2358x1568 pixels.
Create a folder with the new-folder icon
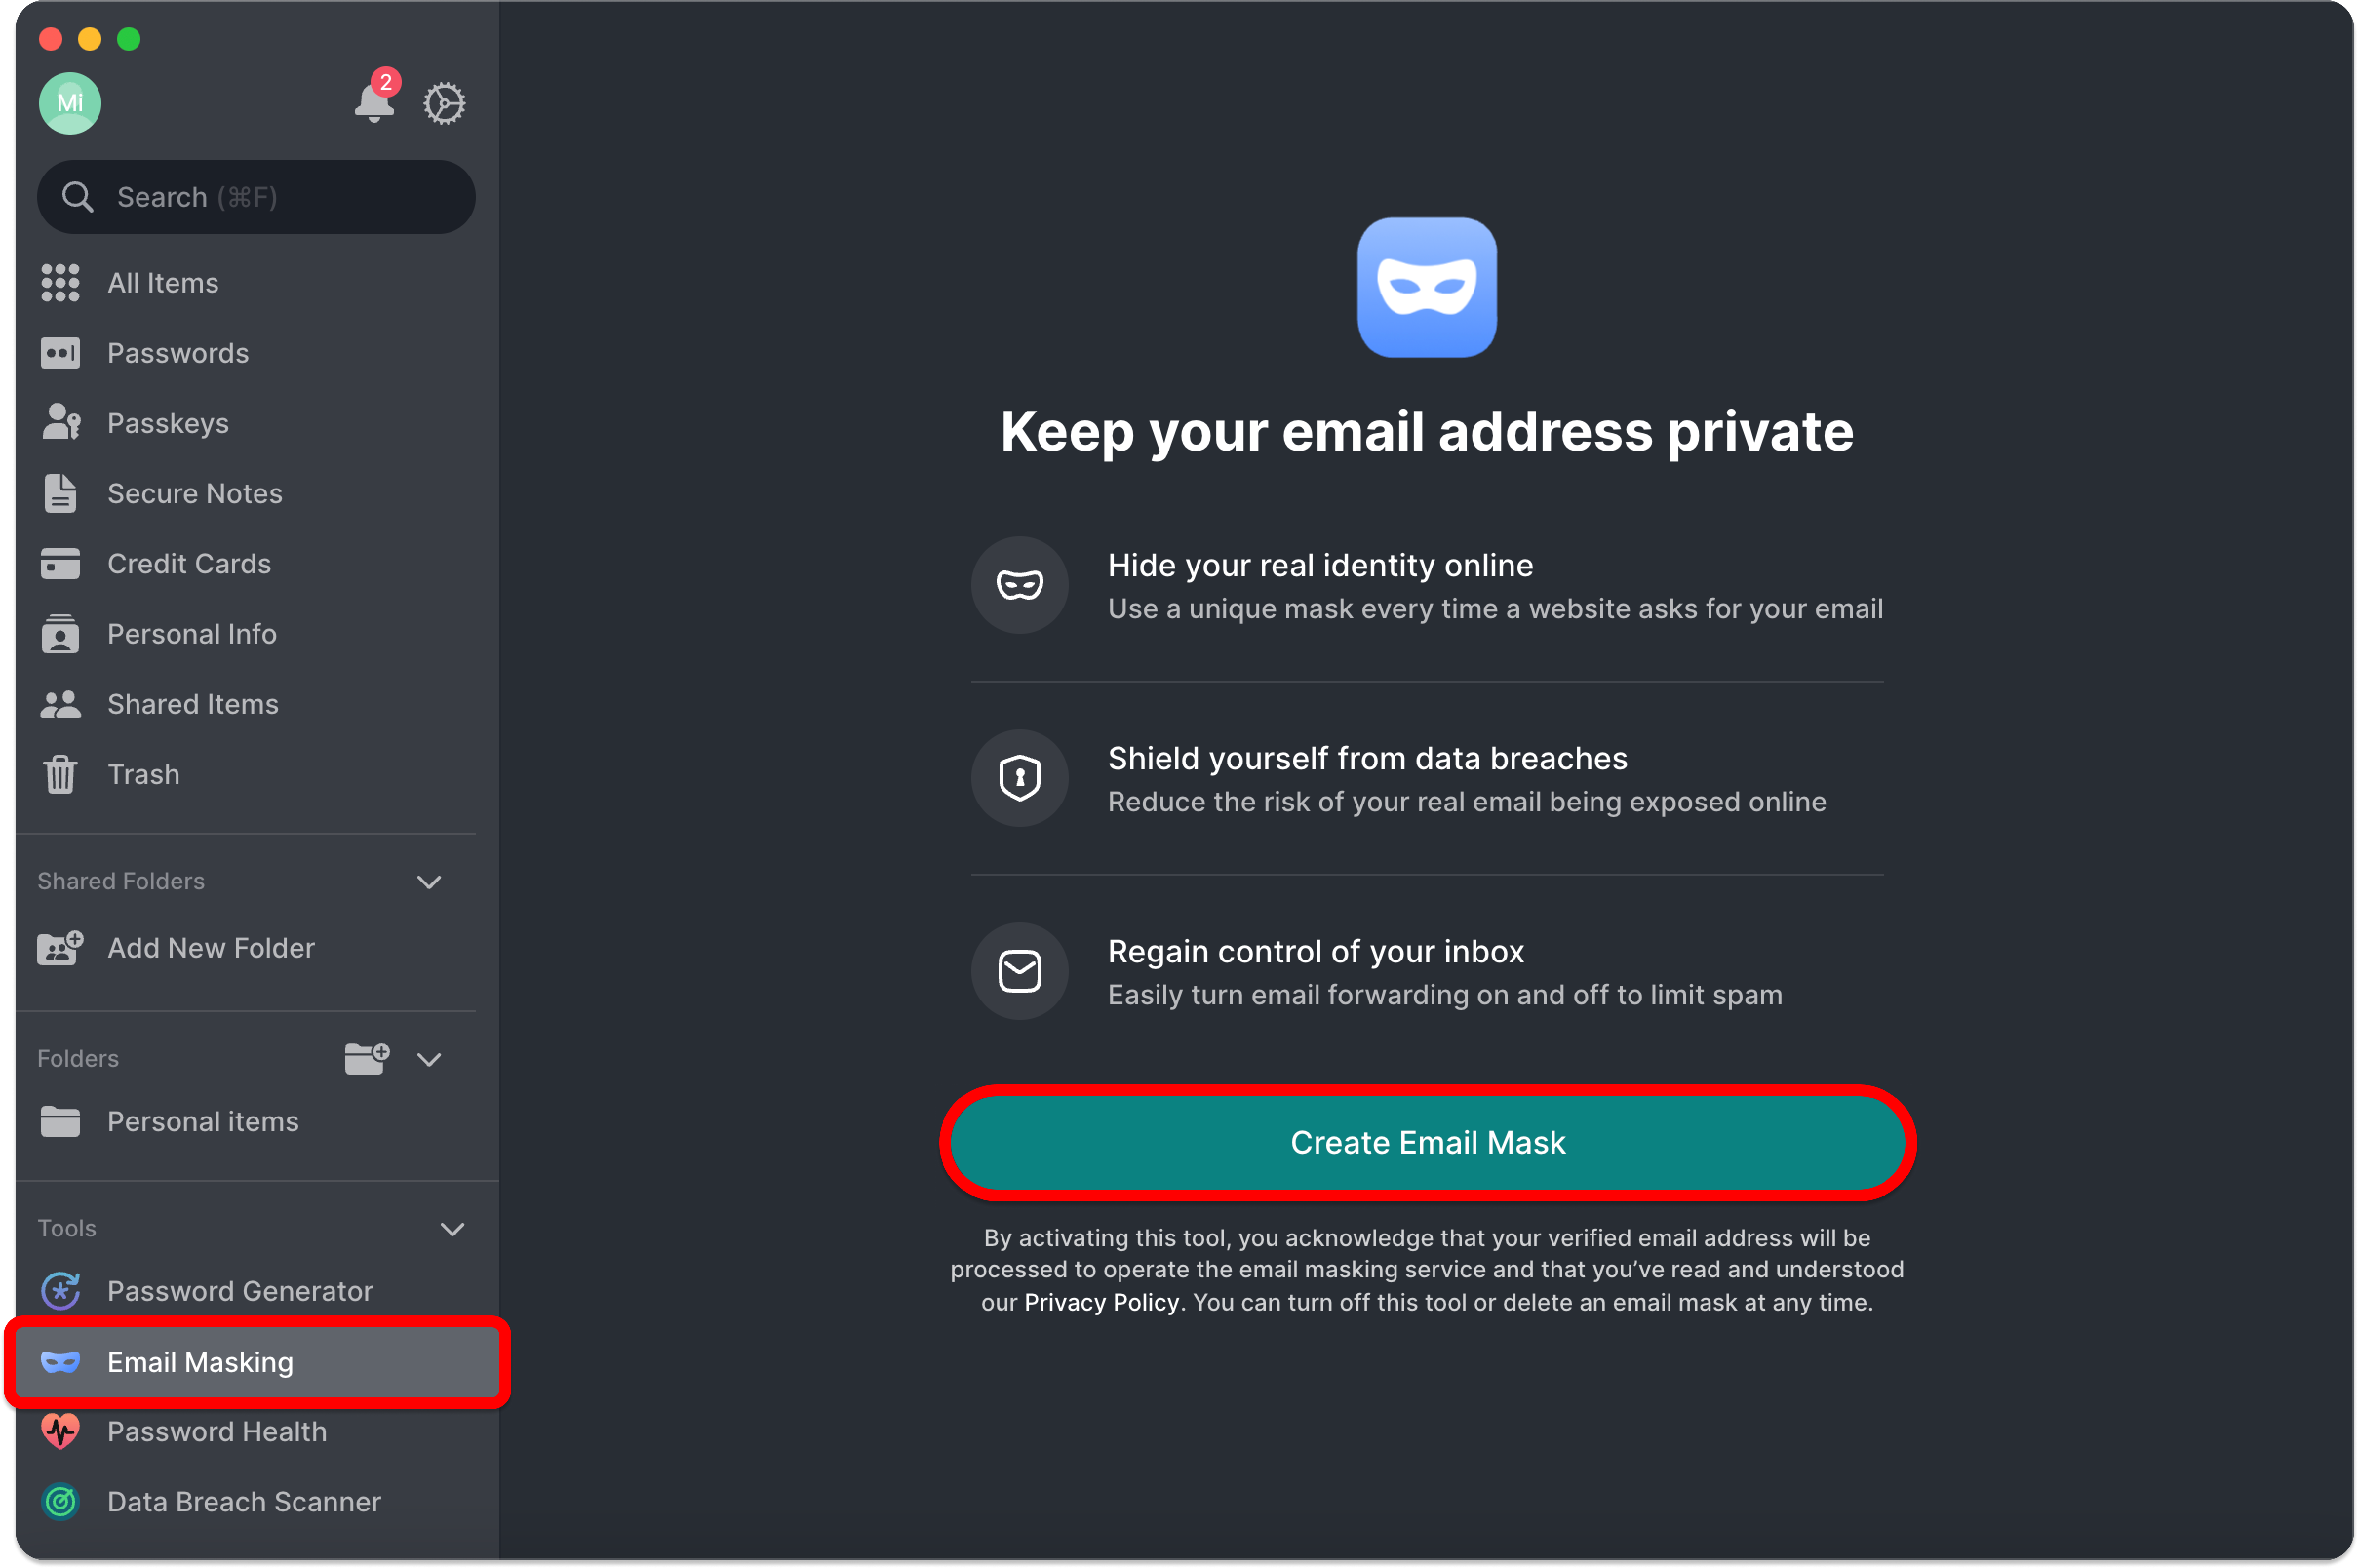(366, 1058)
